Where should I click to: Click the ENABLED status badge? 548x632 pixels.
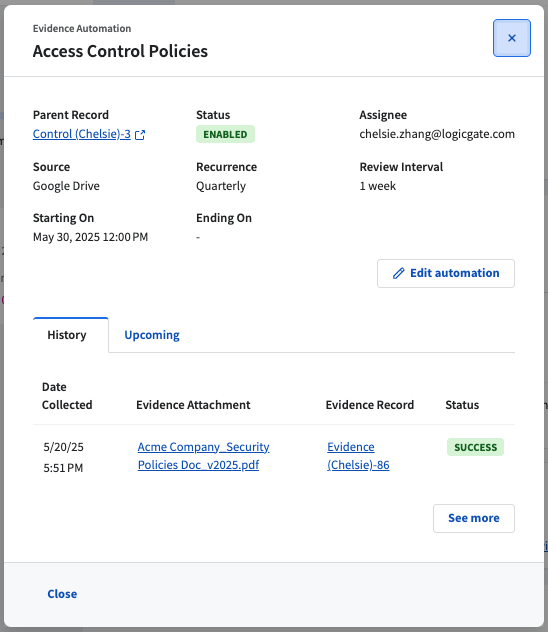[225, 134]
